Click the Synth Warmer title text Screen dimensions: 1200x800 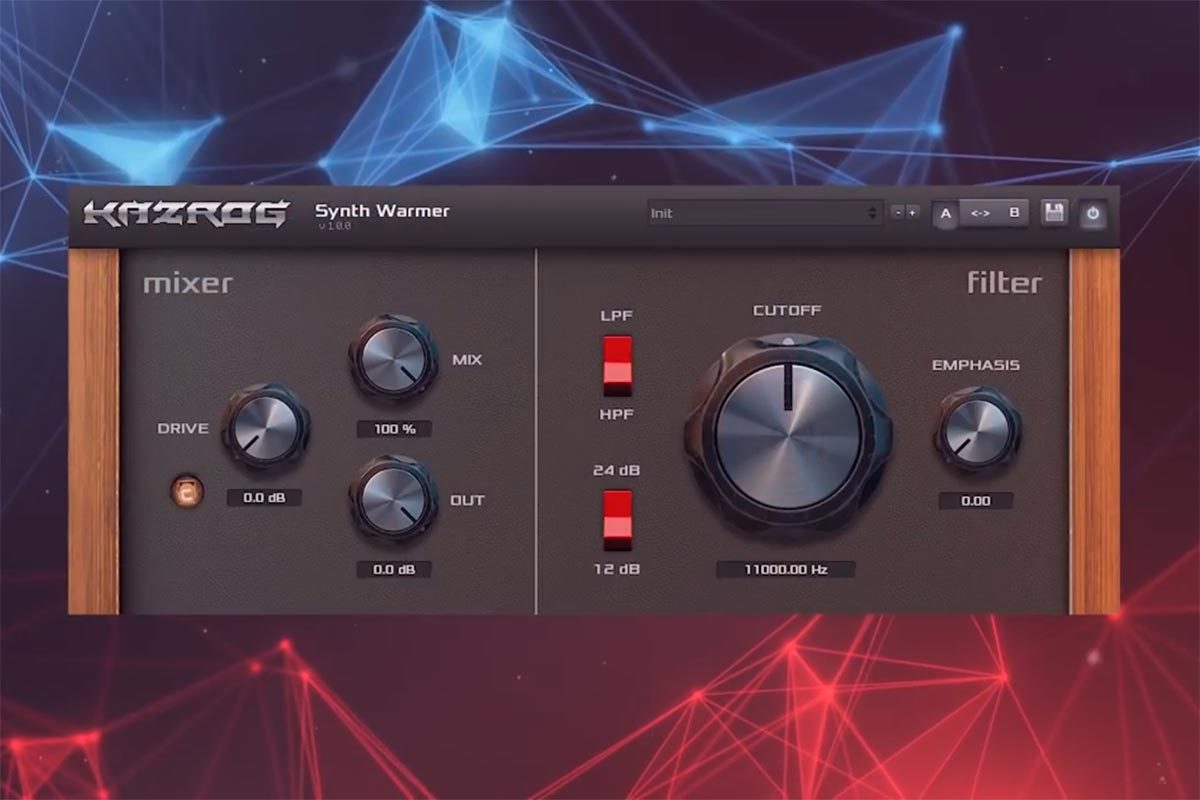(x=382, y=211)
